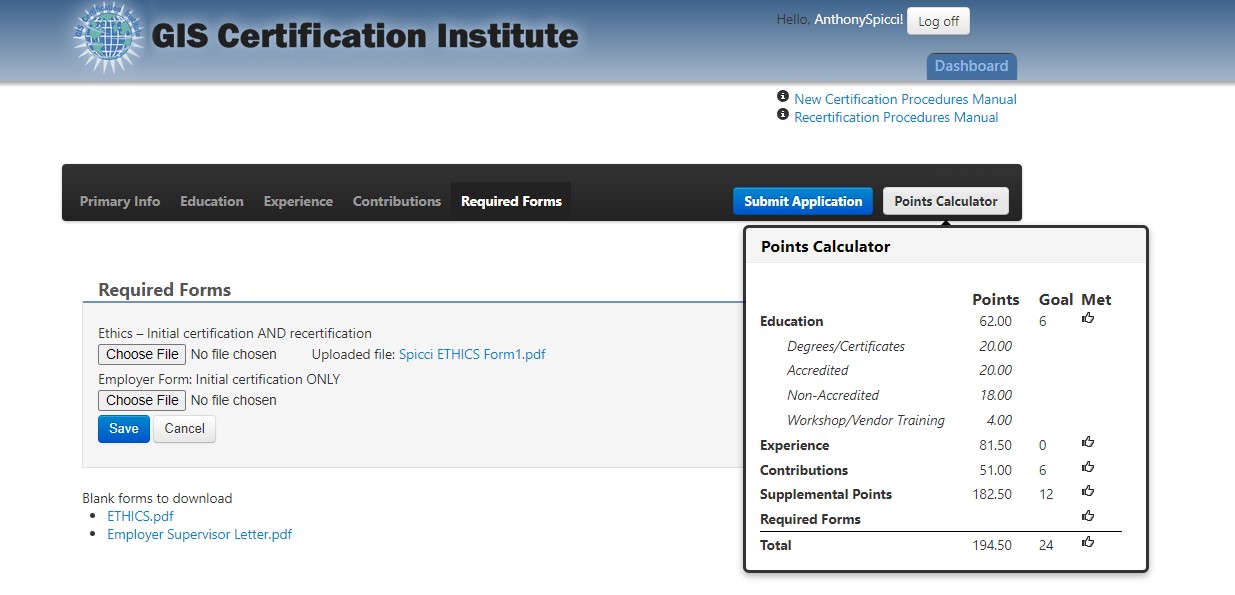Click the info icon beside Recertification Procedures Manual
This screenshot has width=1235, height=595.
[x=783, y=115]
